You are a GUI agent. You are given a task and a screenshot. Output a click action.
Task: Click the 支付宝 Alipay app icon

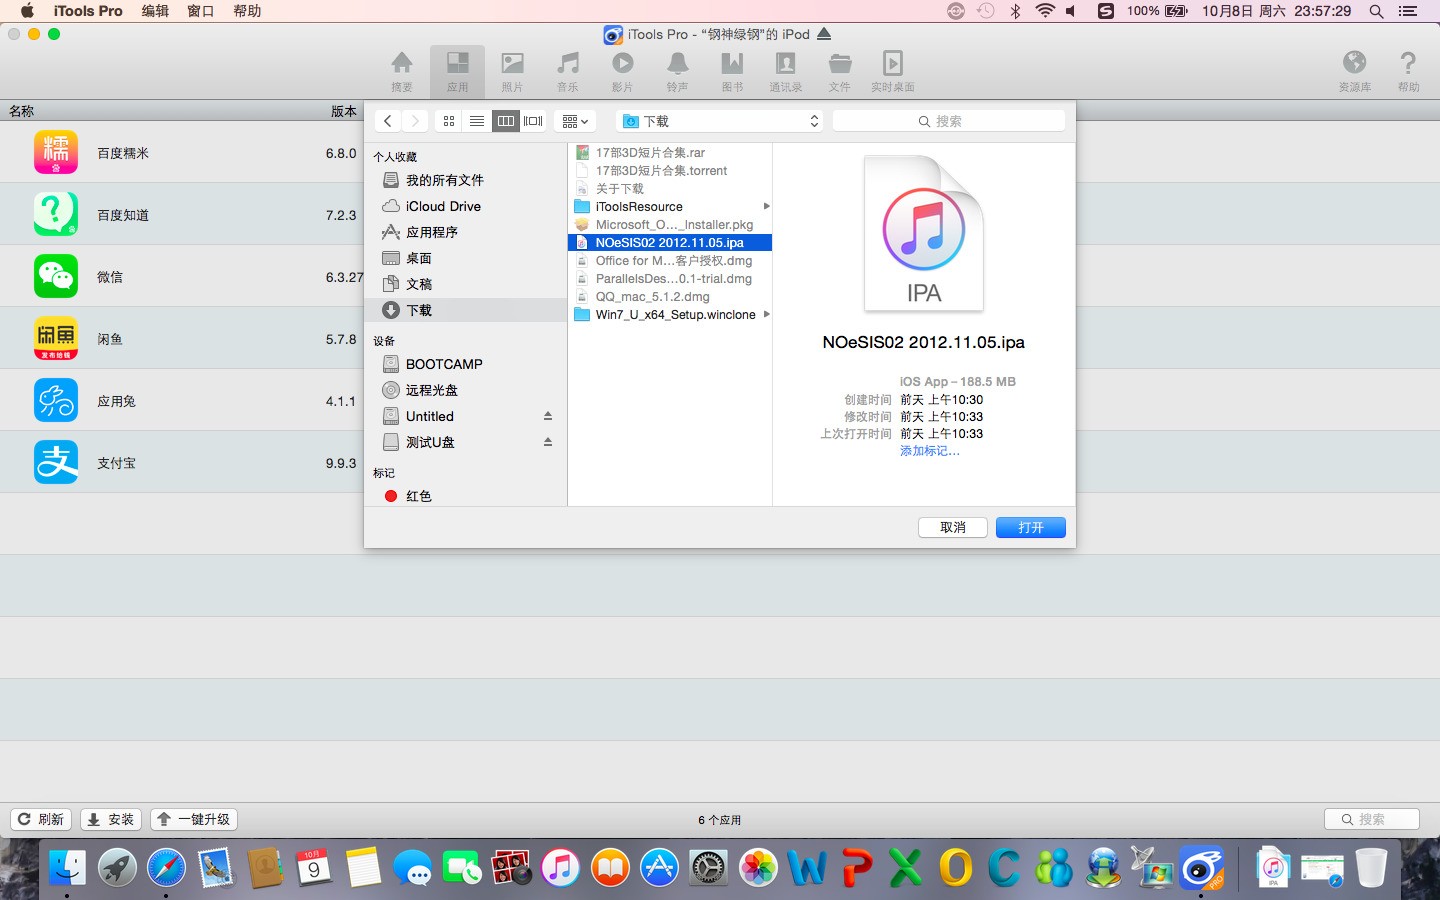click(x=56, y=462)
